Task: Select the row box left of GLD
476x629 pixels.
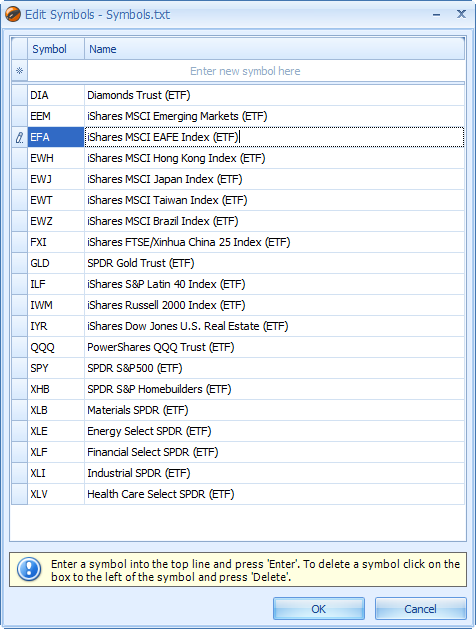Action: (19, 263)
